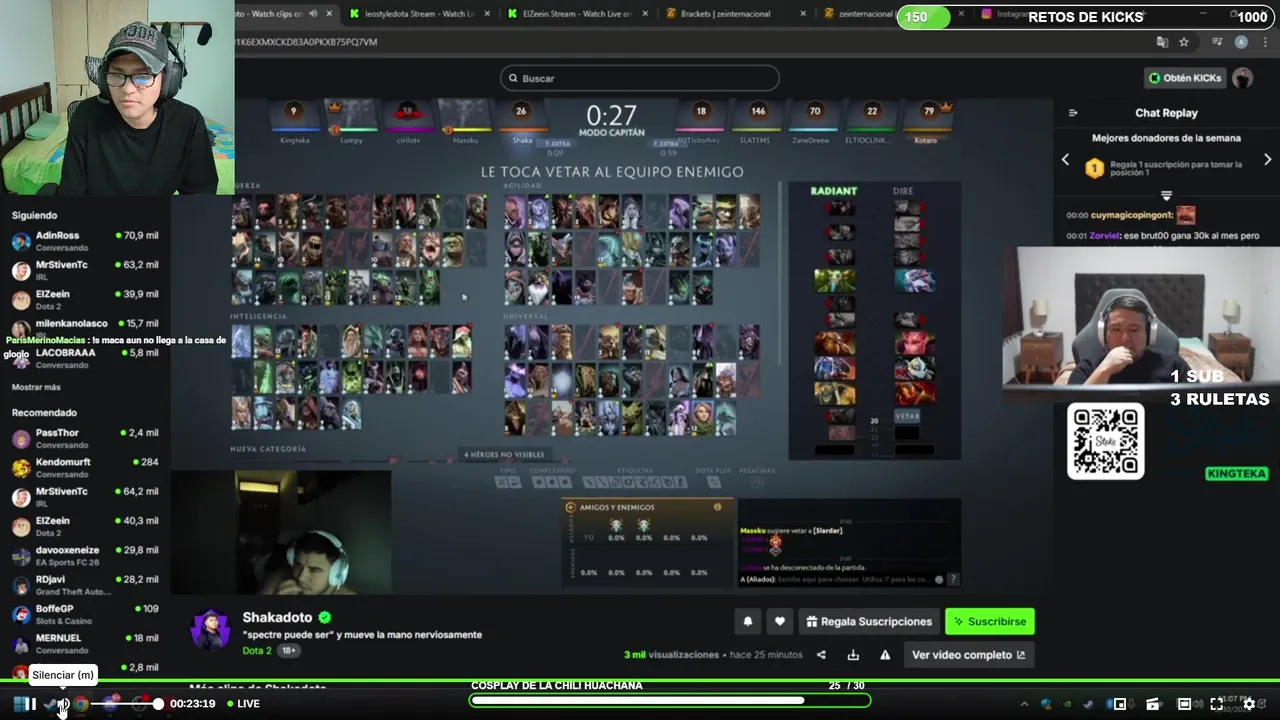The height and width of the screenshot is (720, 1280).
Task: Open RDjavi channel in sidebar
Action: (85, 584)
